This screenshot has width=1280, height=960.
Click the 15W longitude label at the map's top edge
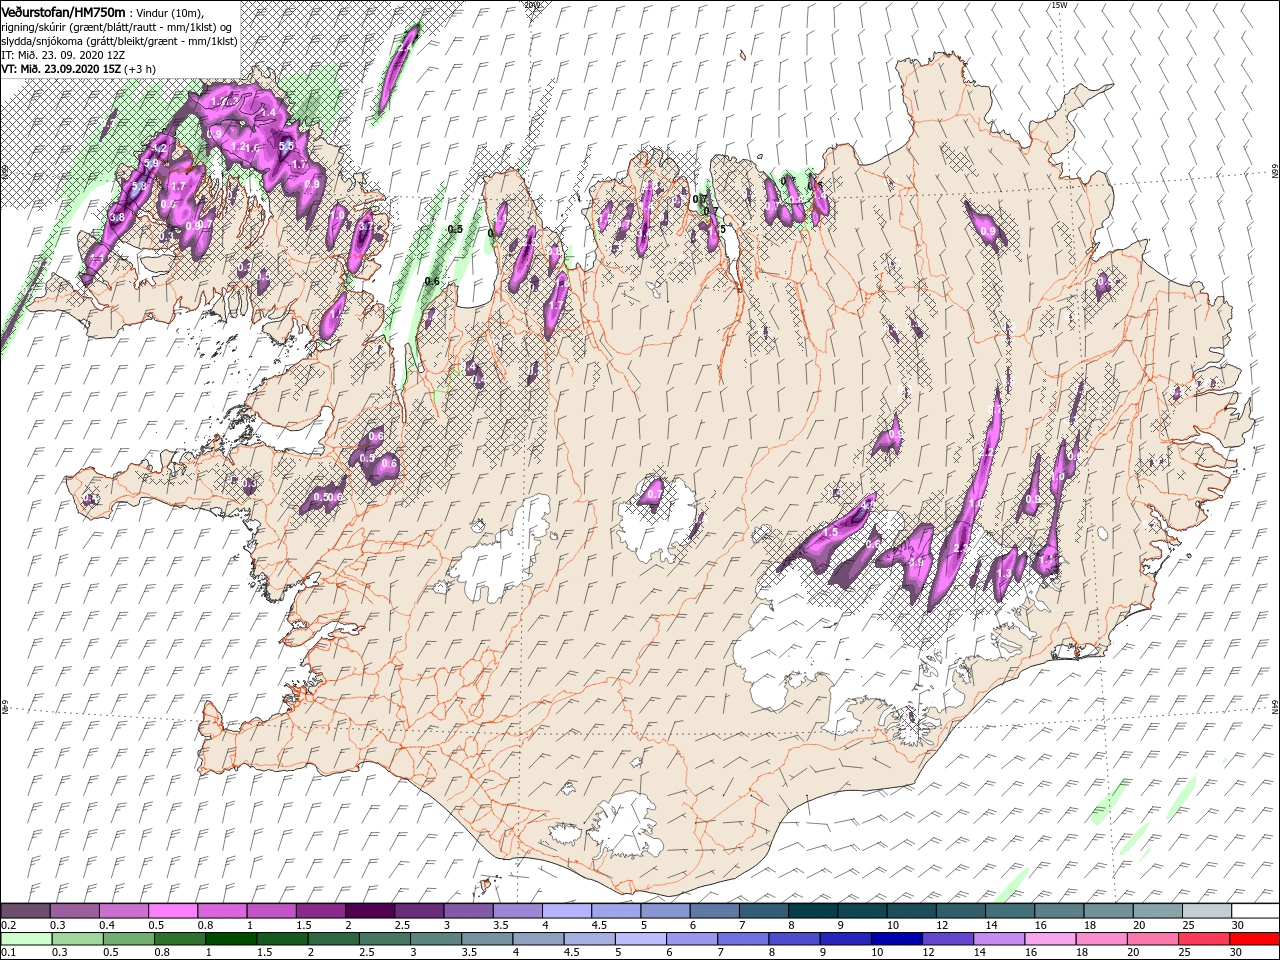pyautogui.click(x=1058, y=5)
